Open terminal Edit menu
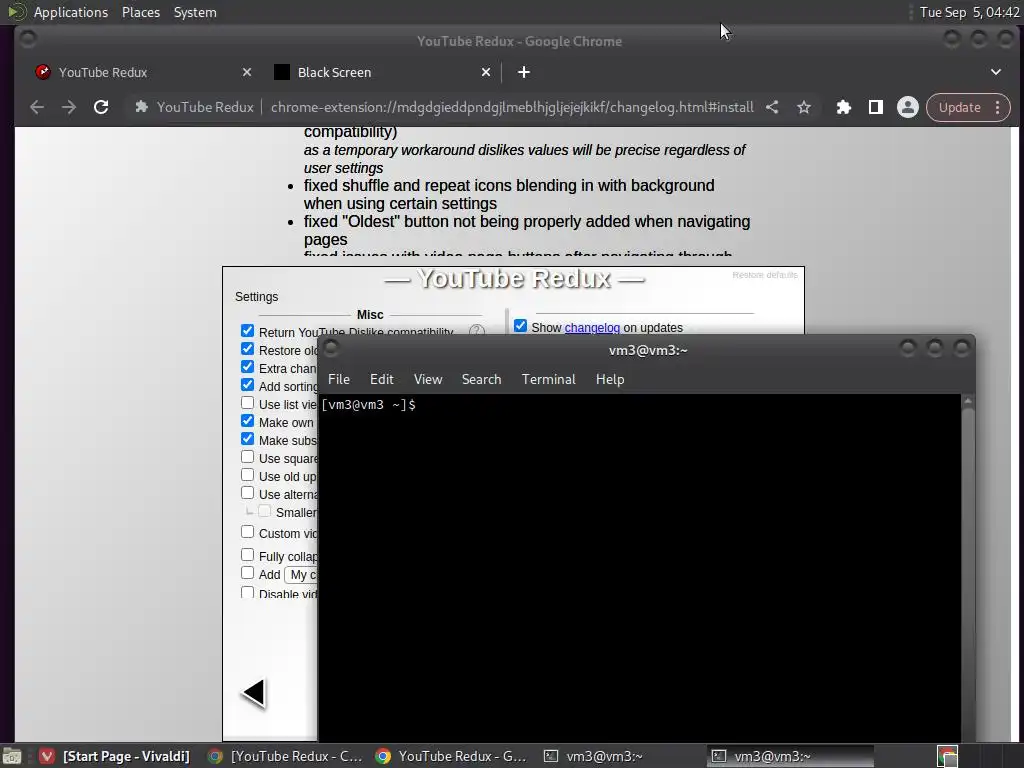 [381, 379]
